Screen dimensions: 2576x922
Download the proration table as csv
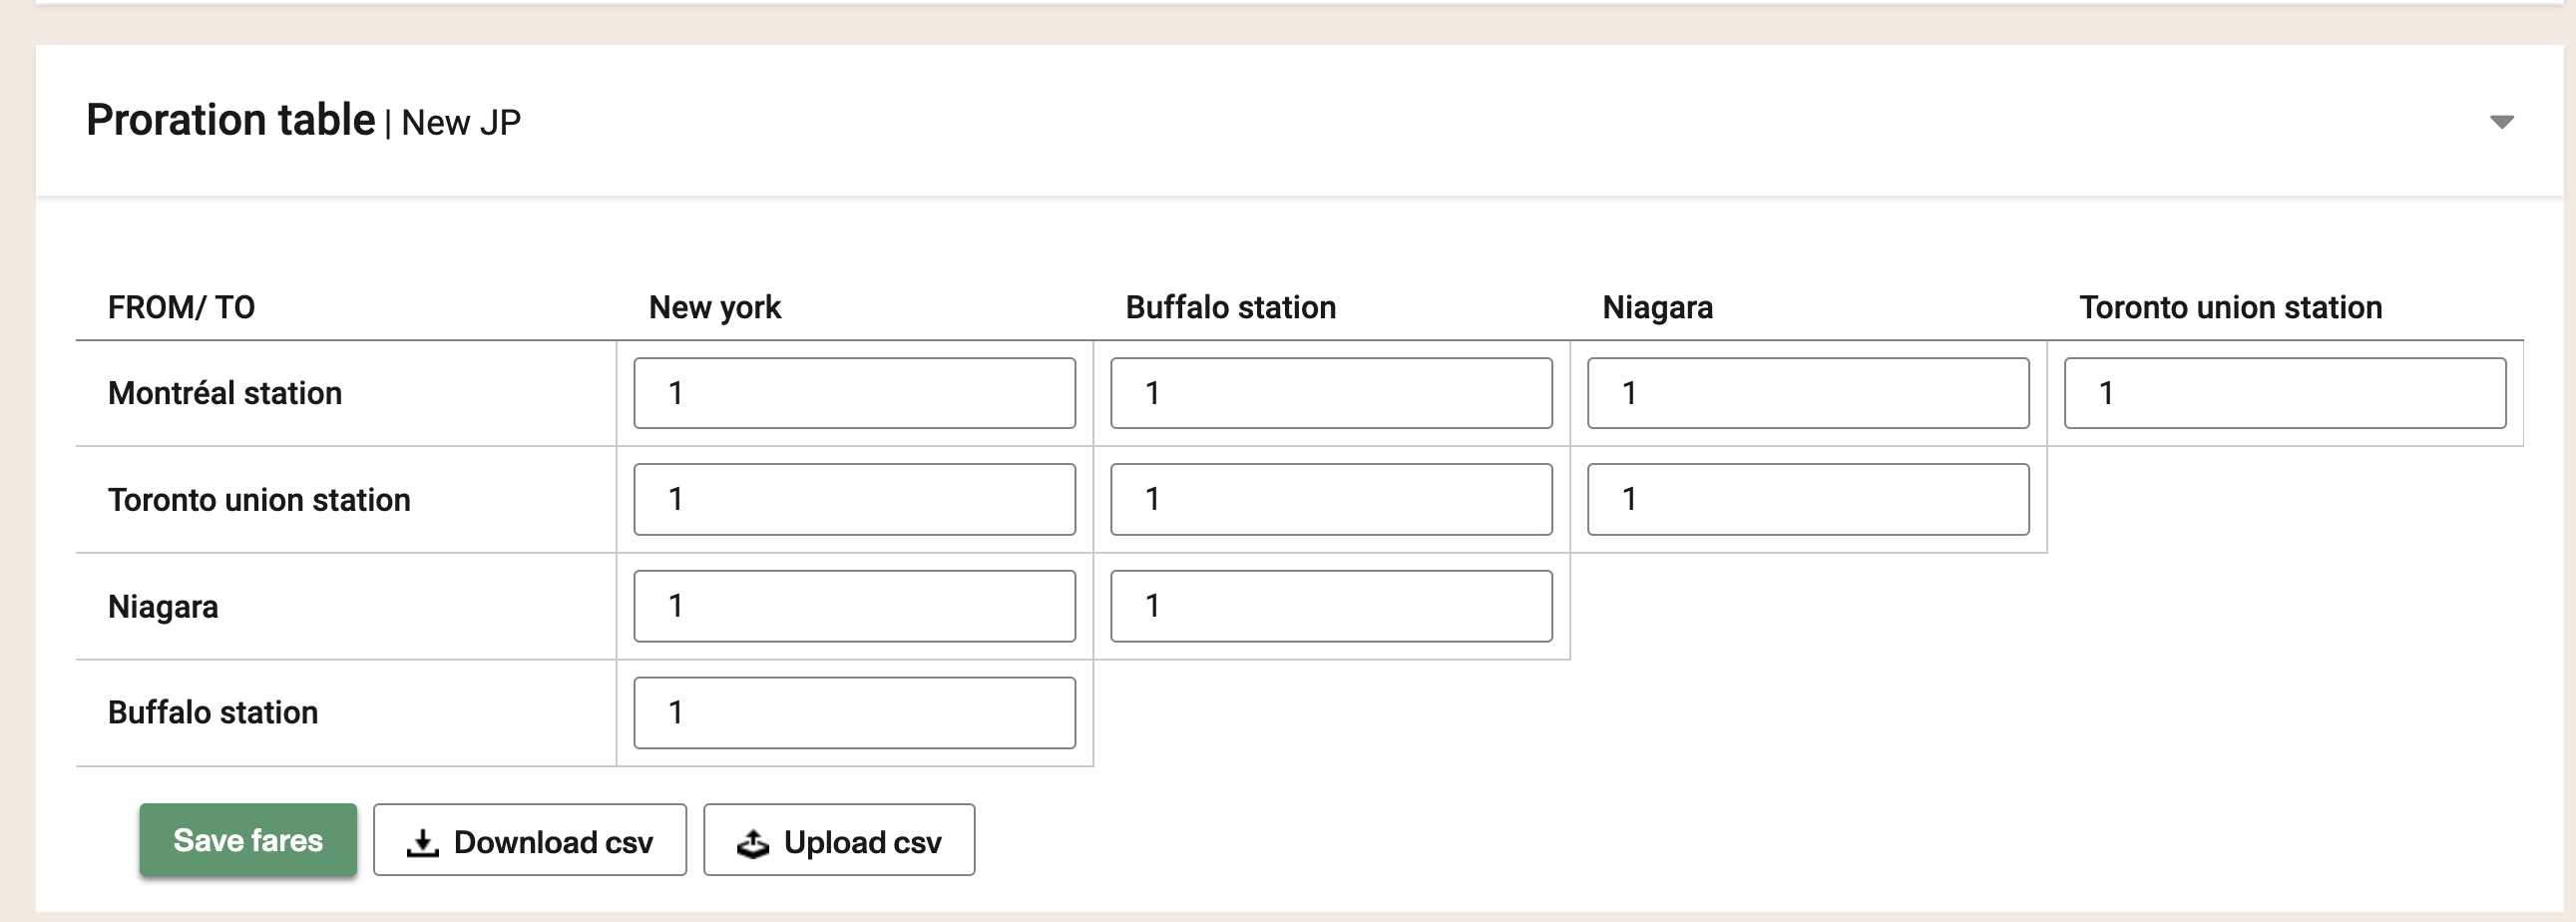530,840
